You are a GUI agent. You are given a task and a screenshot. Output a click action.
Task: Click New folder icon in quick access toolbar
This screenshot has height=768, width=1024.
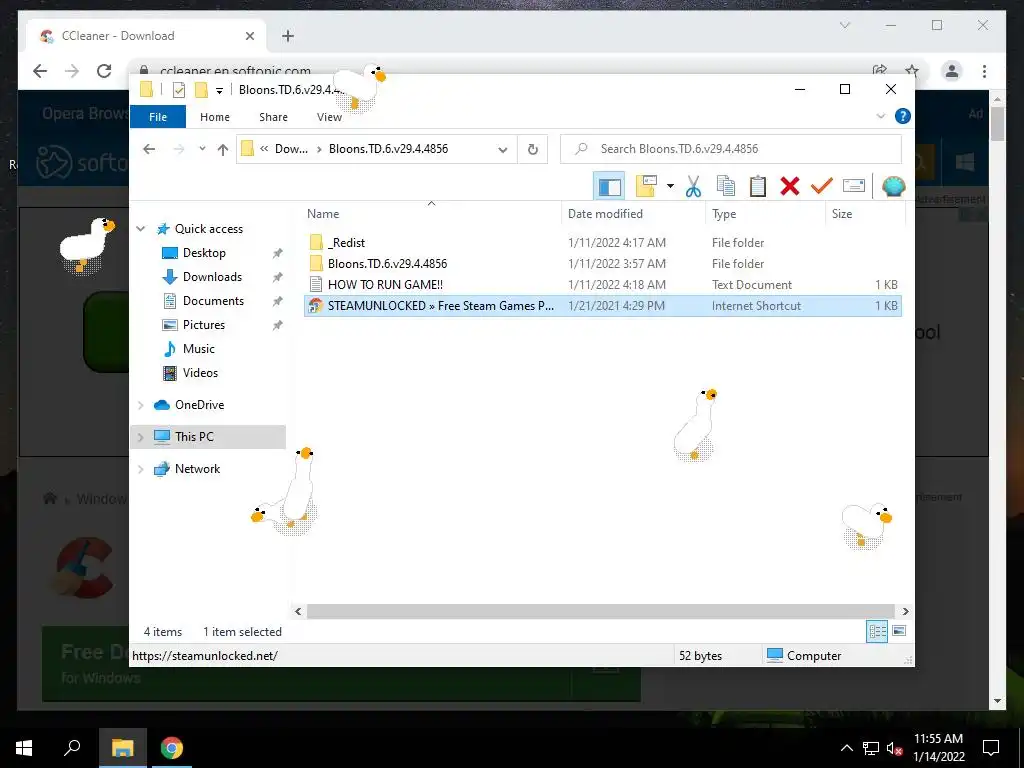201,90
